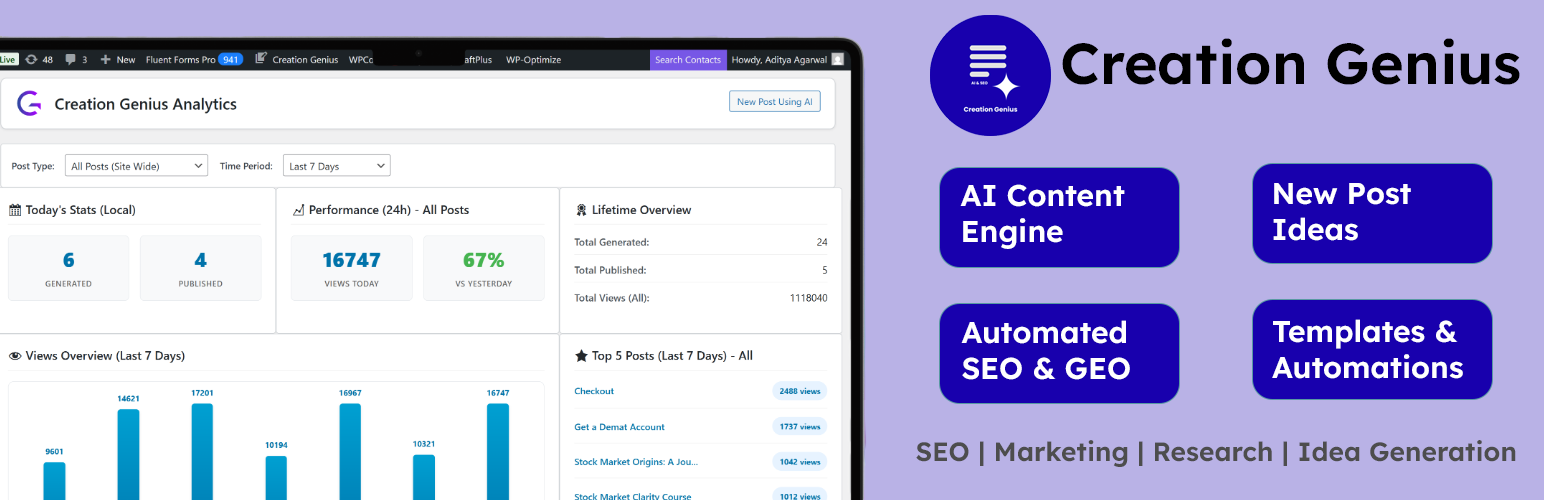Click the bar labeled 9601 in chart
Image resolution: width=1544 pixels, height=500 pixels.
(x=54, y=481)
